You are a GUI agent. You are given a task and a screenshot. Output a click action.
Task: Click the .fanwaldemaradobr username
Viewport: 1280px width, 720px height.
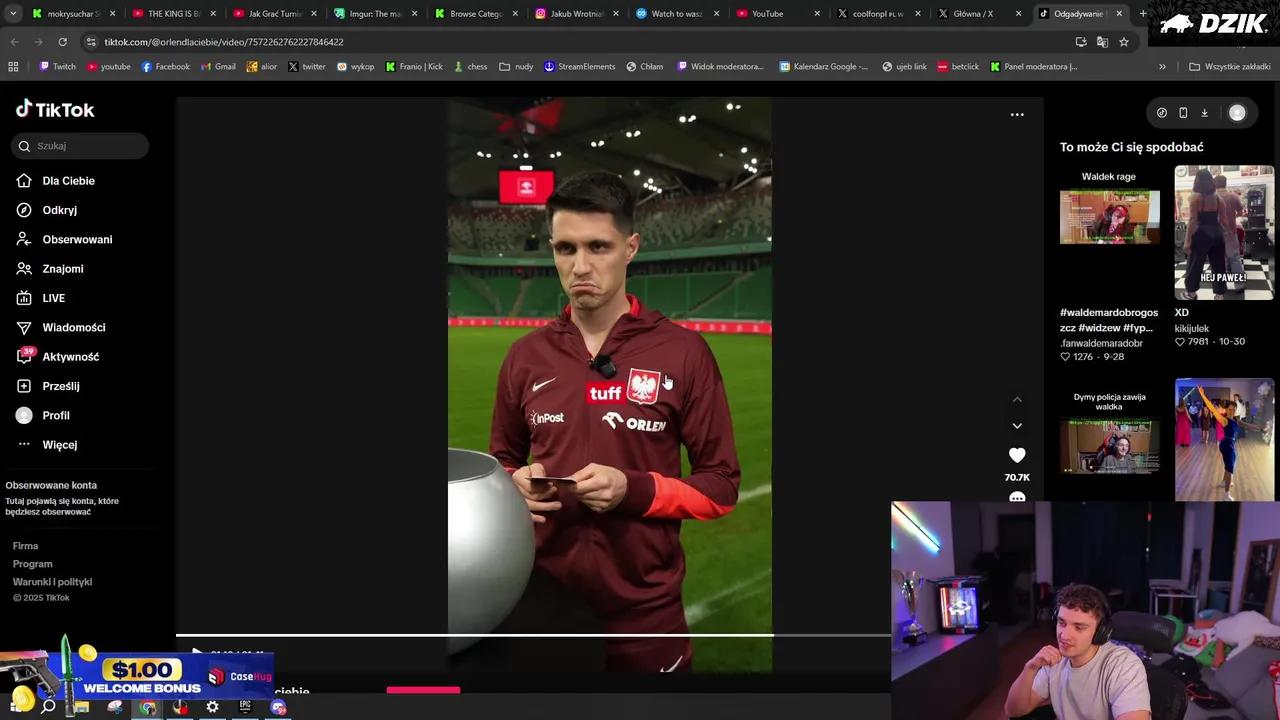coord(1101,343)
